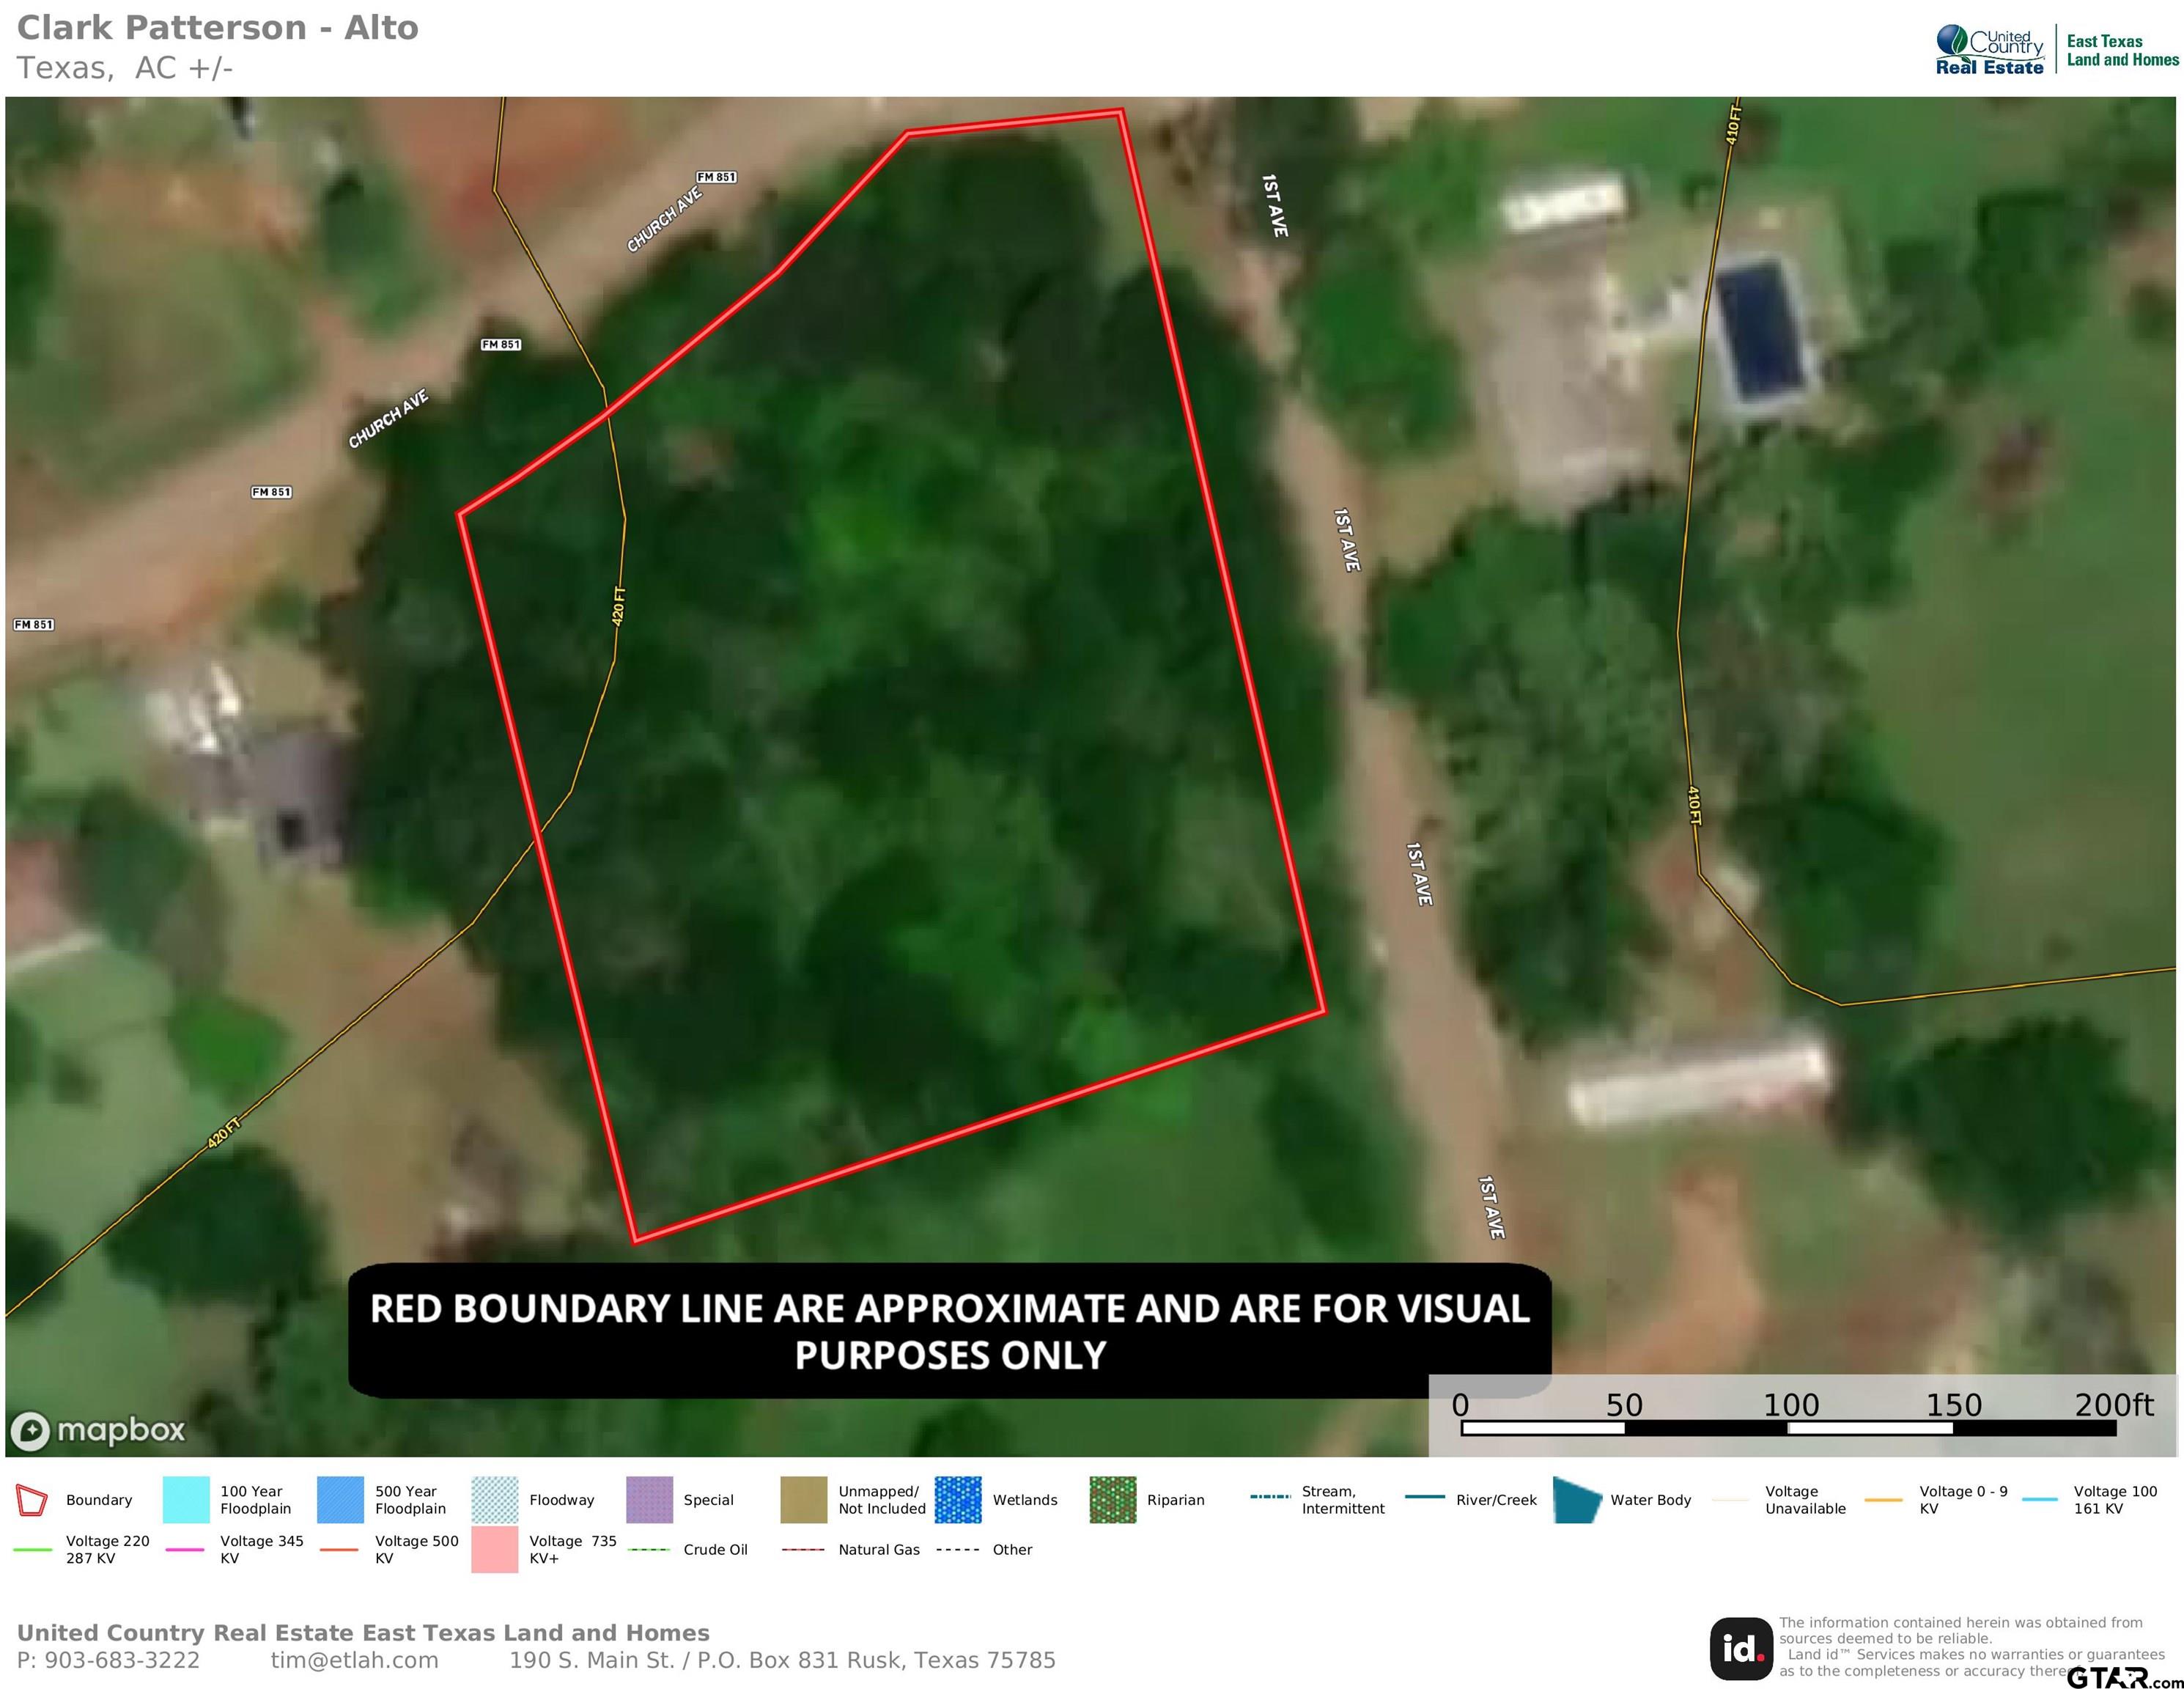Viewport: 2184px width, 1689px height.
Task: Click the 190 S. Main St. Rusk address
Action: (x=782, y=1661)
